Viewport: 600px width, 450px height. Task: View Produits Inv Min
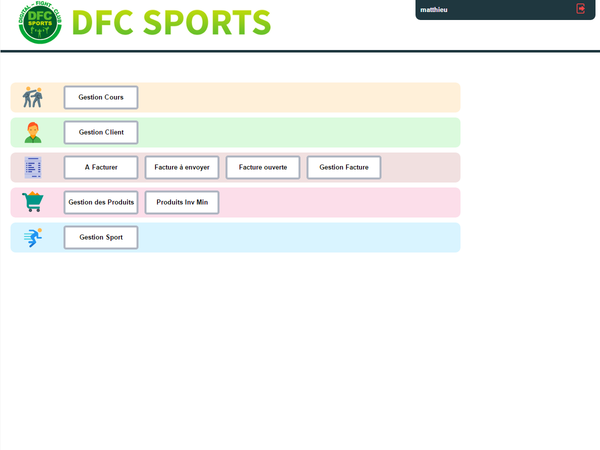click(x=182, y=202)
